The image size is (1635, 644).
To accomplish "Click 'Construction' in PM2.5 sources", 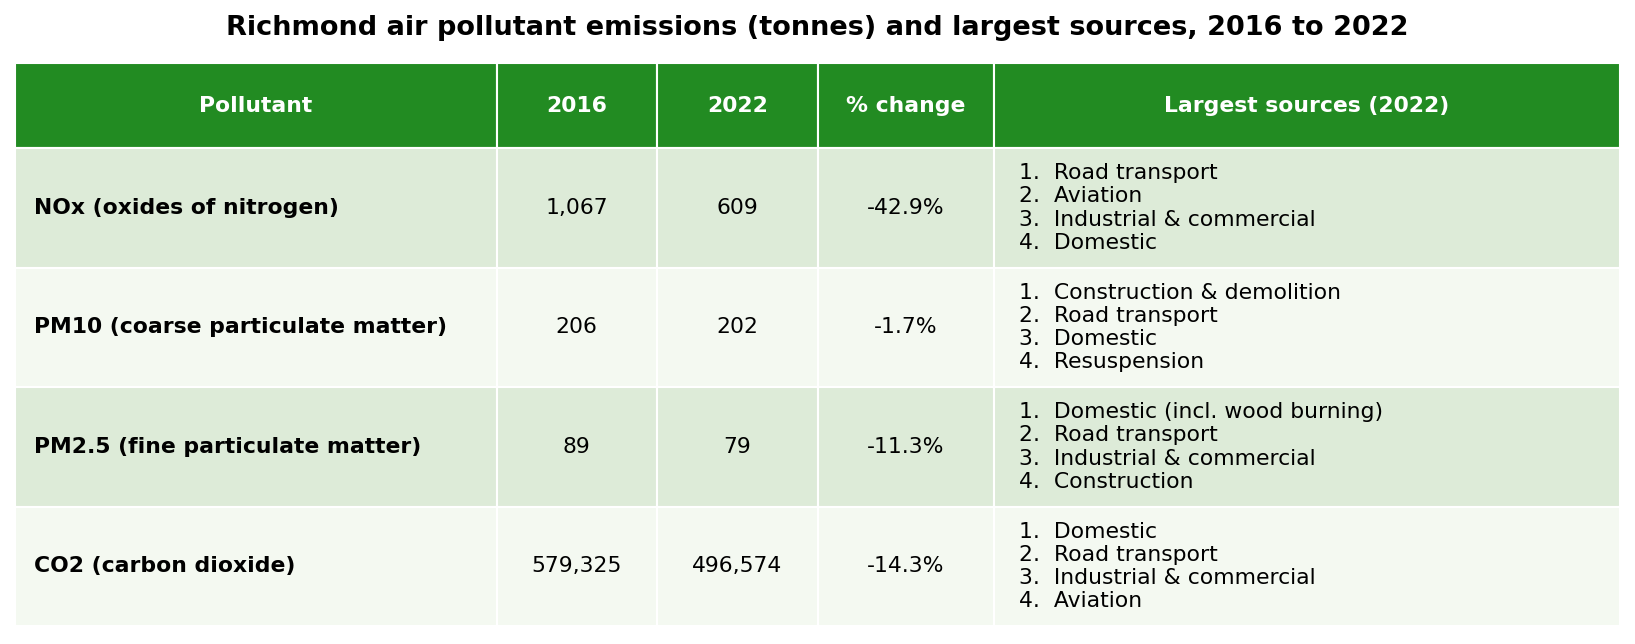I will click(x=1123, y=482).
